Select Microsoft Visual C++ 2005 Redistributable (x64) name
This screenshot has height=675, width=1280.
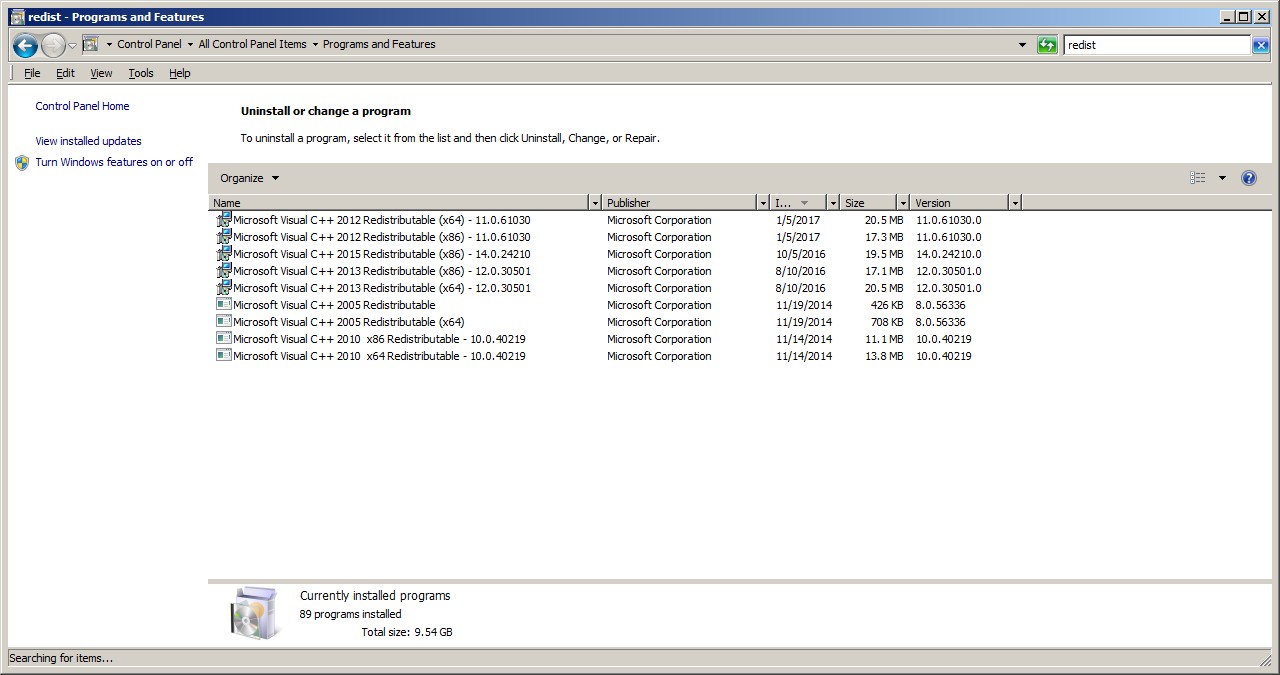[x=349, y=322]
